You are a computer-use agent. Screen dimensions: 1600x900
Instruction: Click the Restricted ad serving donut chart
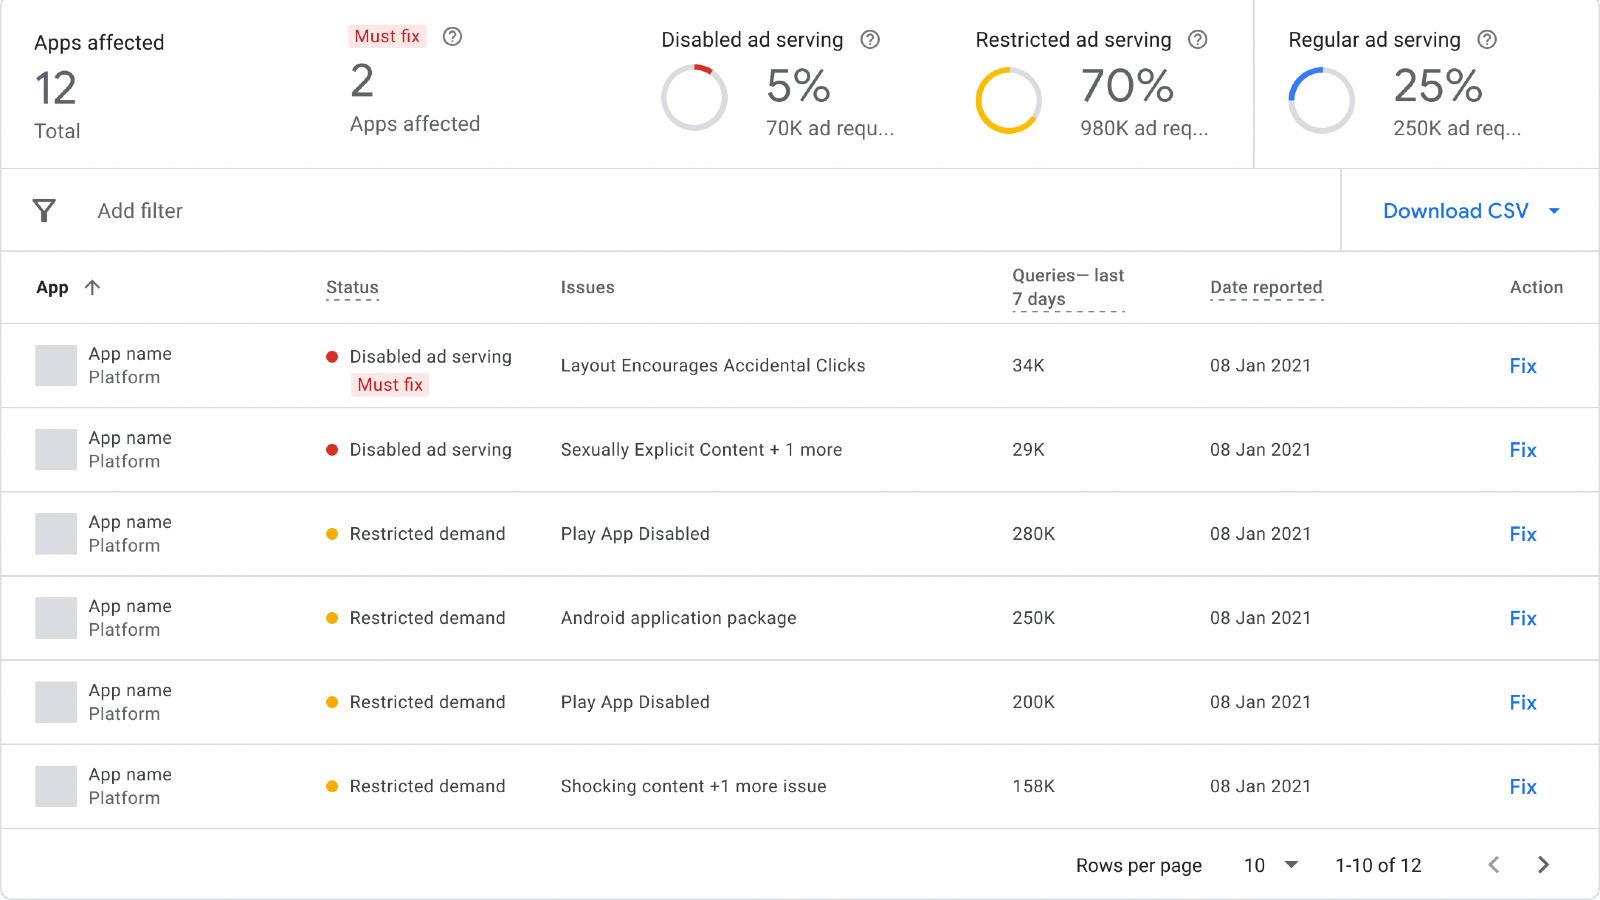pos(1009,100)
